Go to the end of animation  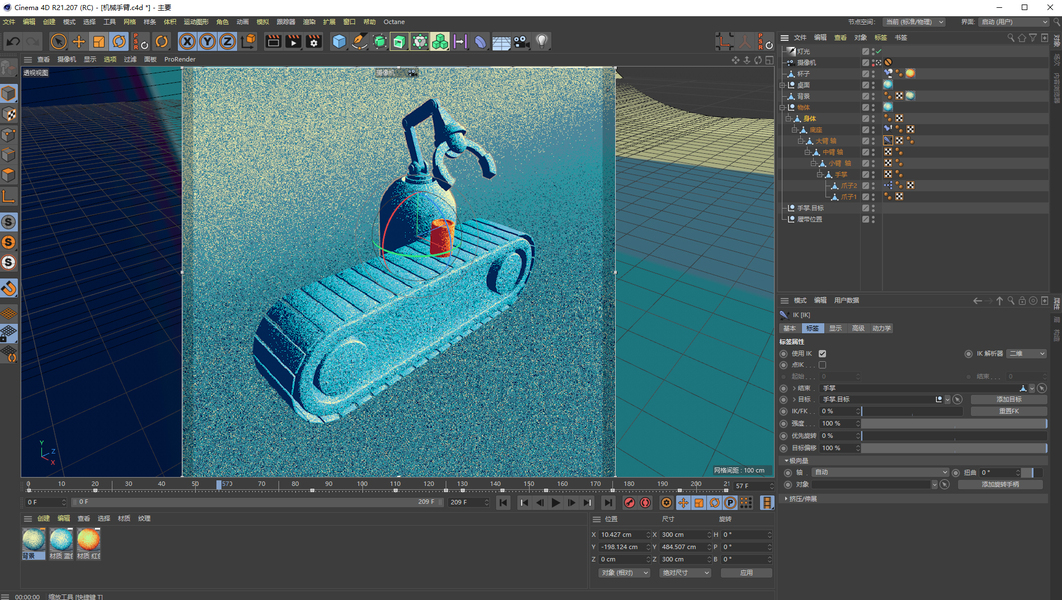[608, 502]
